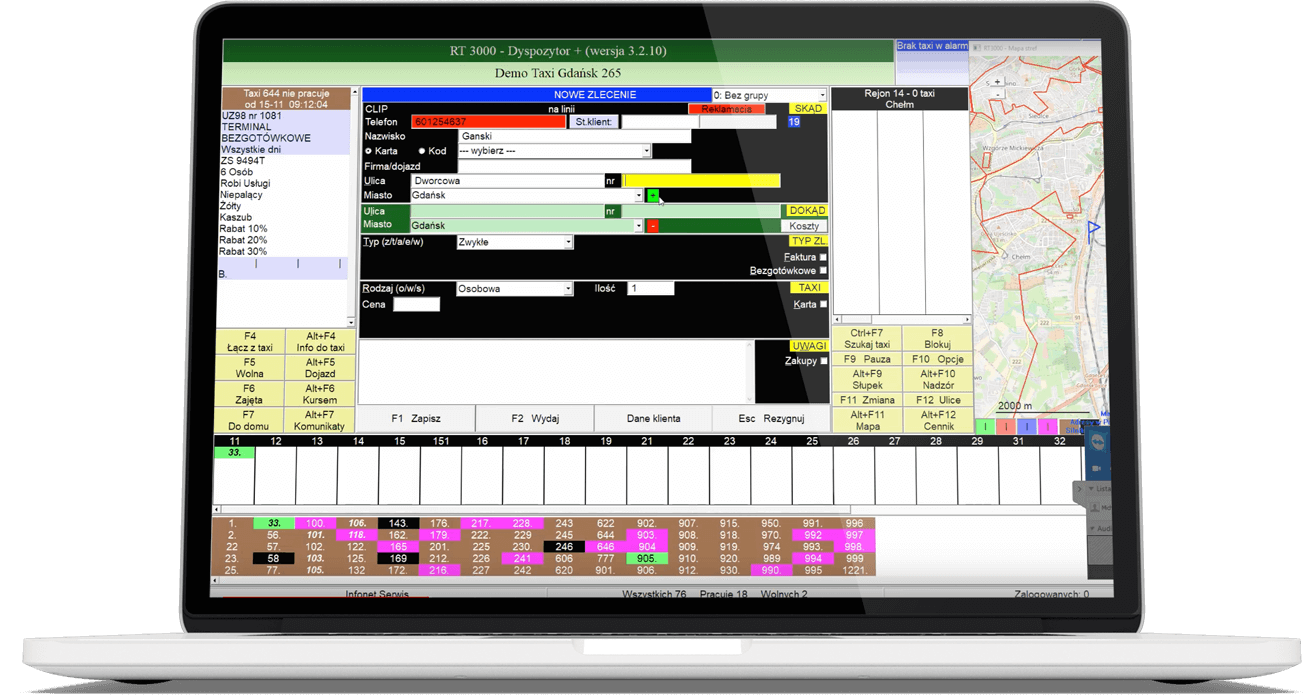Open the pickup Miasto Gdańsk dropdown
Viewport: 1314px width, 696px height.
[x=526, y=196]
